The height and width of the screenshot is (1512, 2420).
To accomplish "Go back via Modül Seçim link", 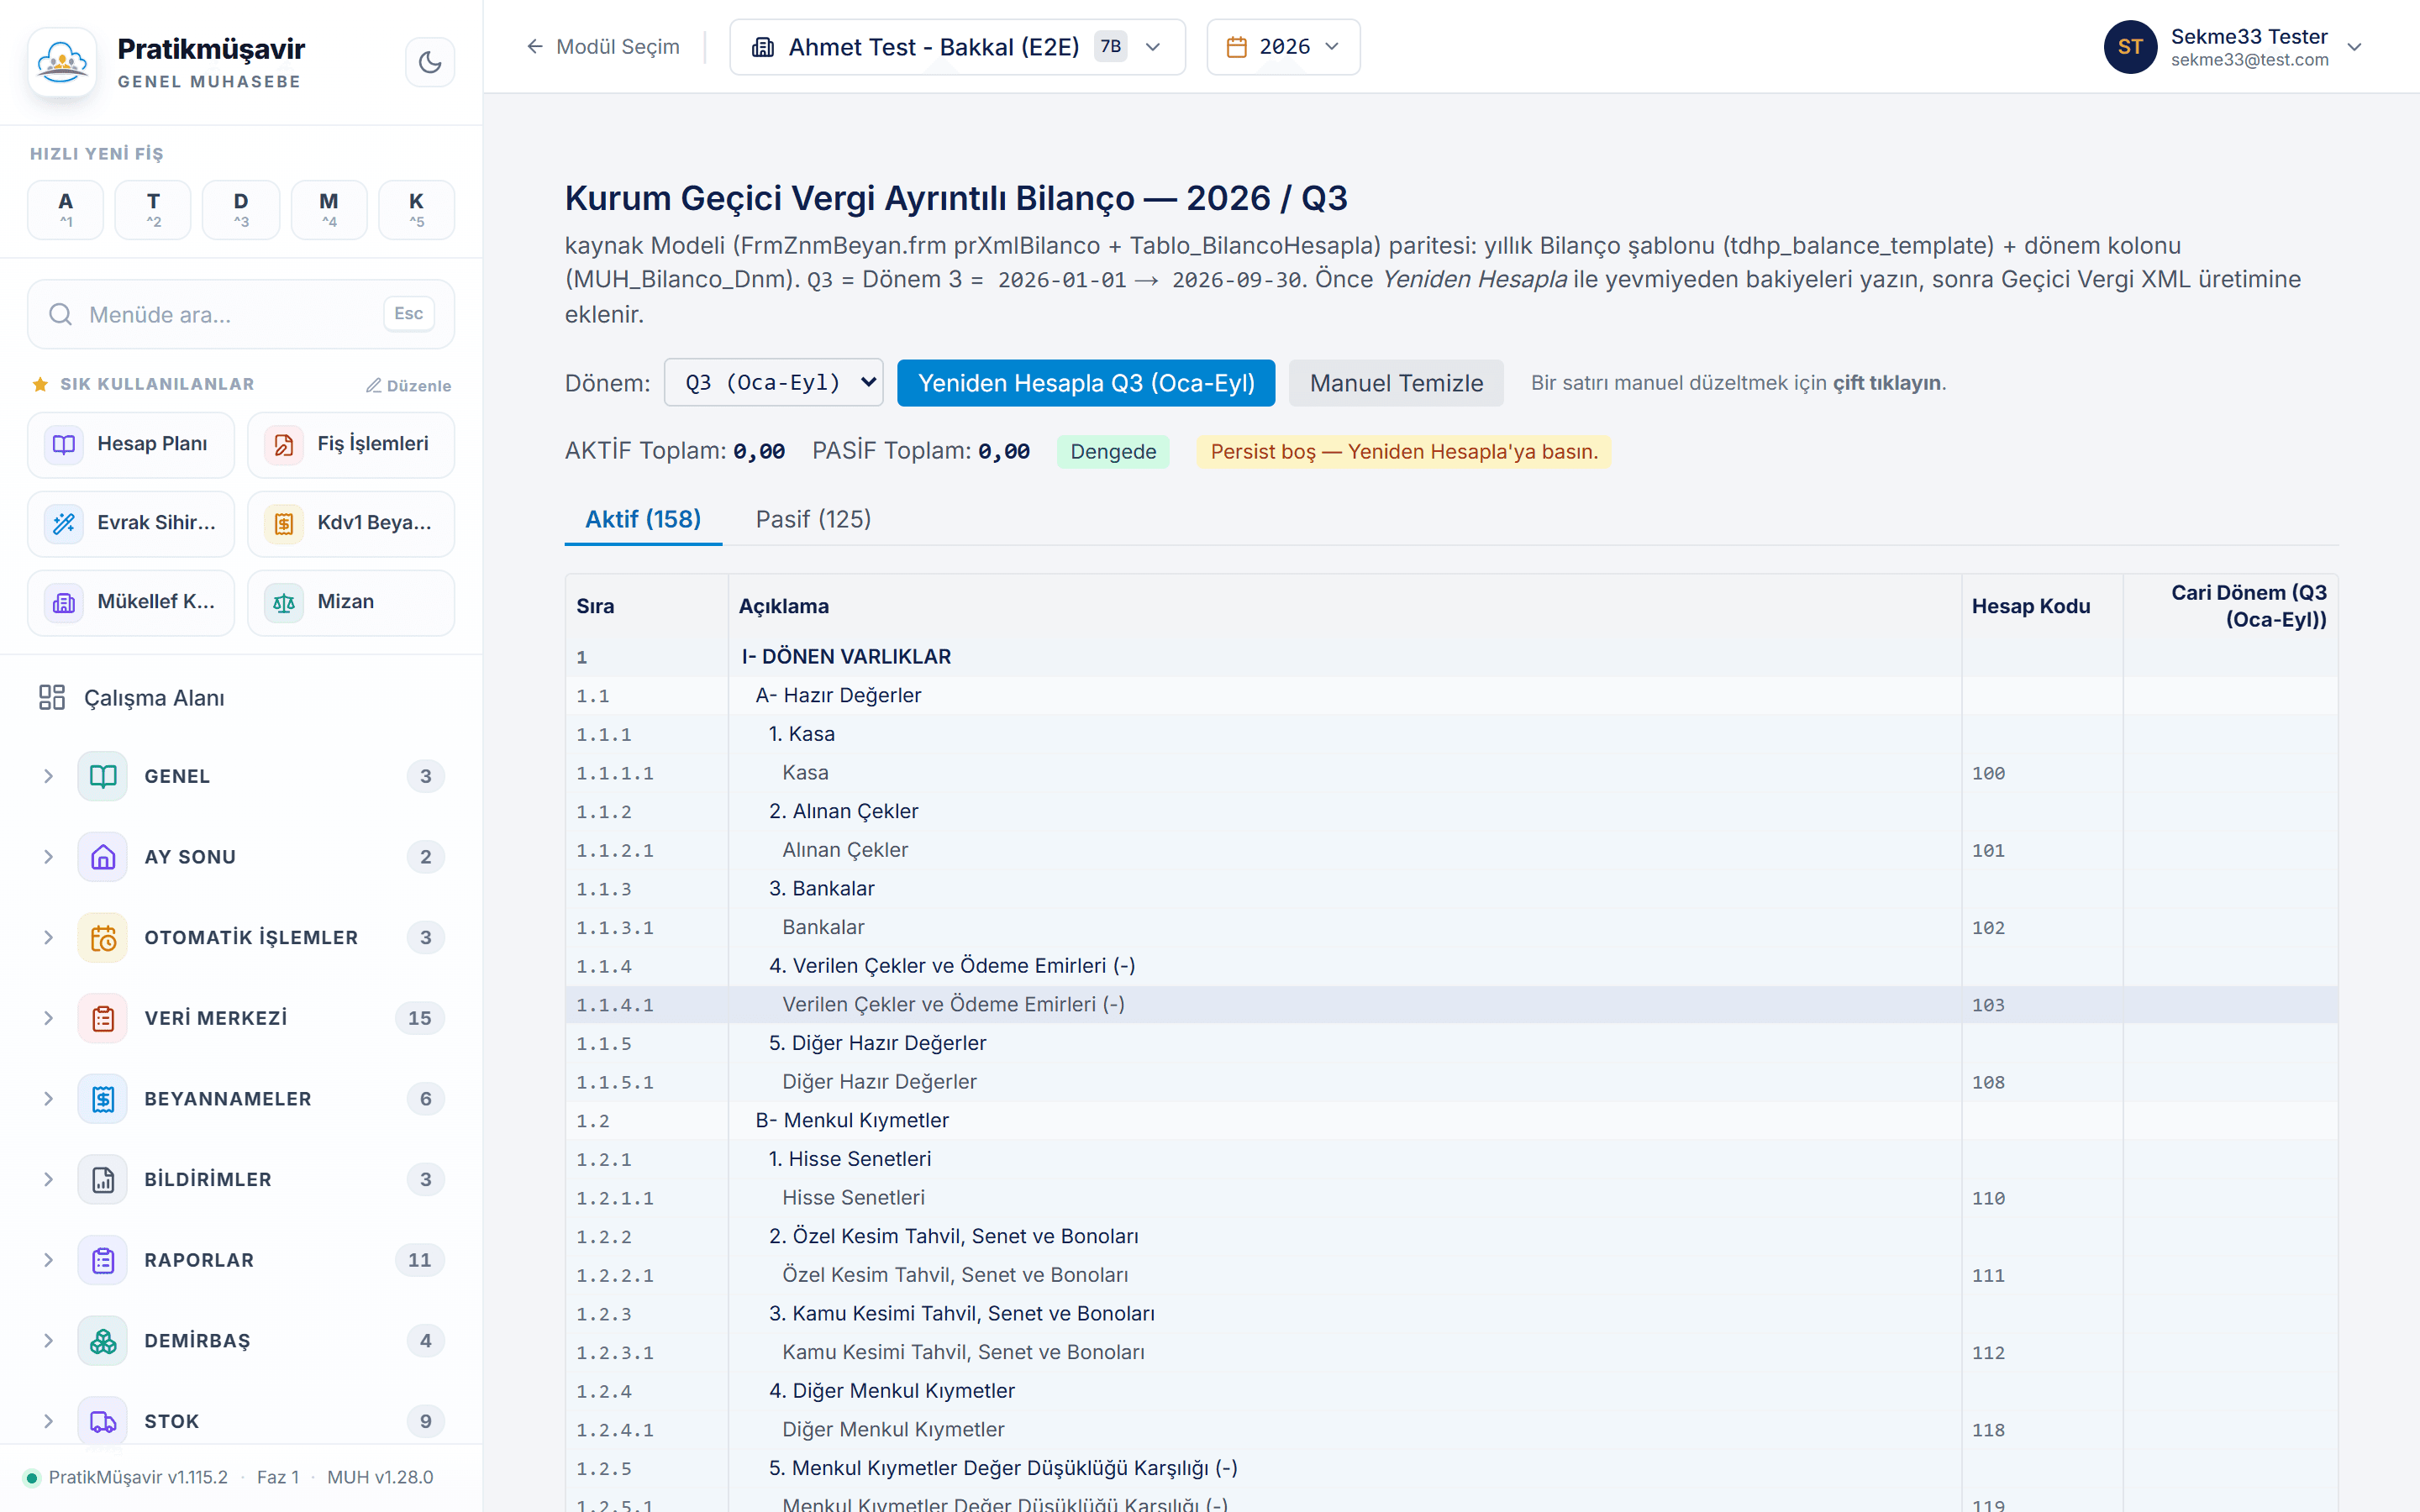I will 603,47.
